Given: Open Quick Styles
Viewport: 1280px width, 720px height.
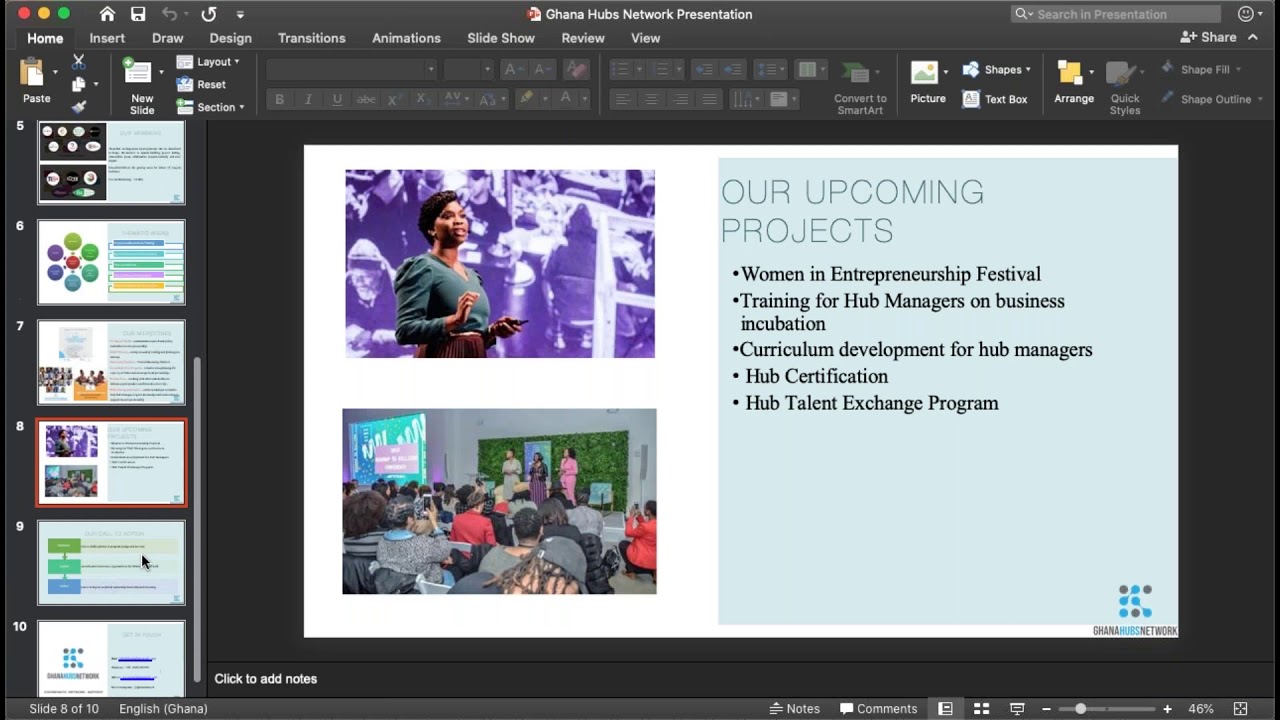Looking at the screenshot, I should (1125, 87).
